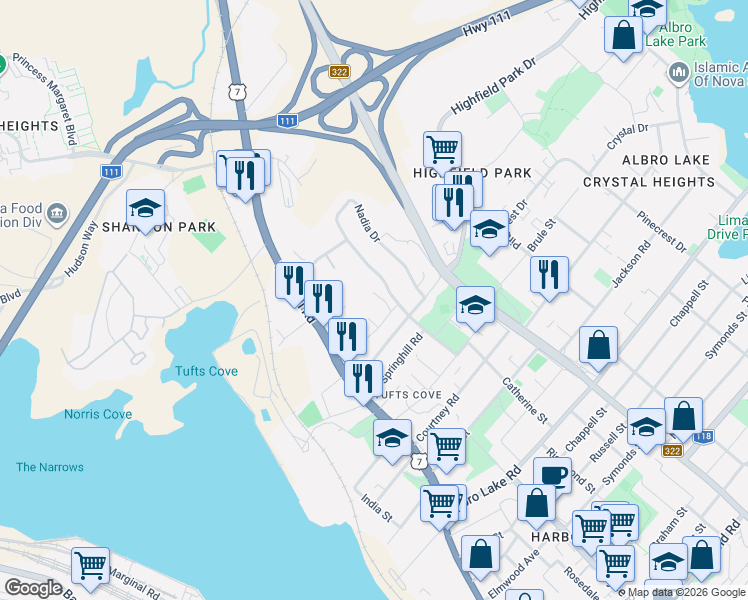Click the Nadia Dr street label
Viewport: 748px width, 600px height.
(x=367, y=223)
